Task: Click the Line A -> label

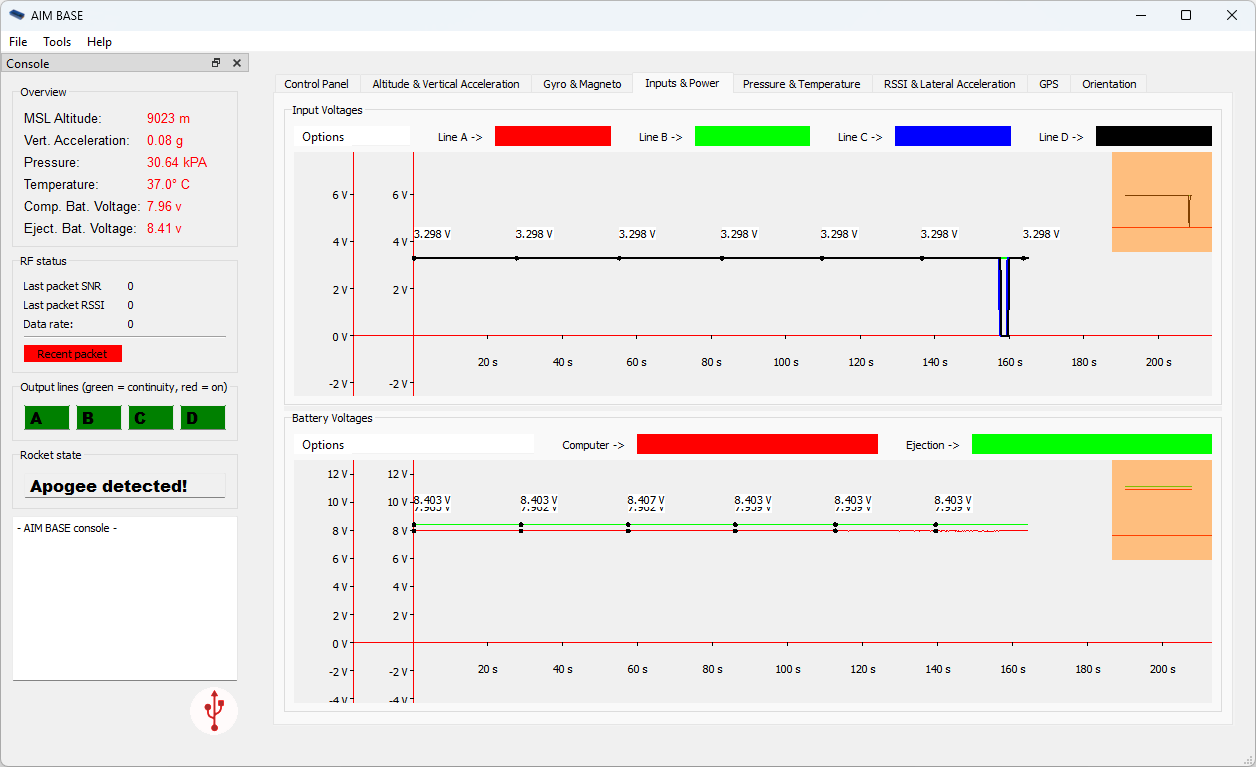Action: pyautogui.click(x=460, y=137)
